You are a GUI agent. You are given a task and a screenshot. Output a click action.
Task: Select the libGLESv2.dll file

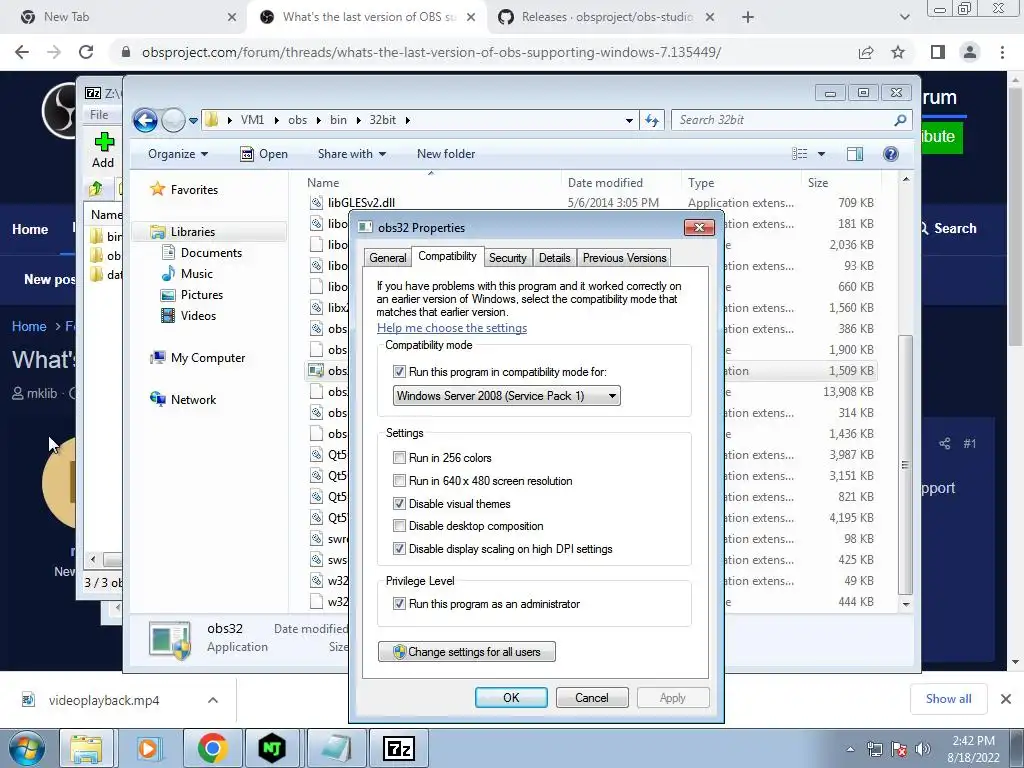pyautogui.click(x=361, y=203)
